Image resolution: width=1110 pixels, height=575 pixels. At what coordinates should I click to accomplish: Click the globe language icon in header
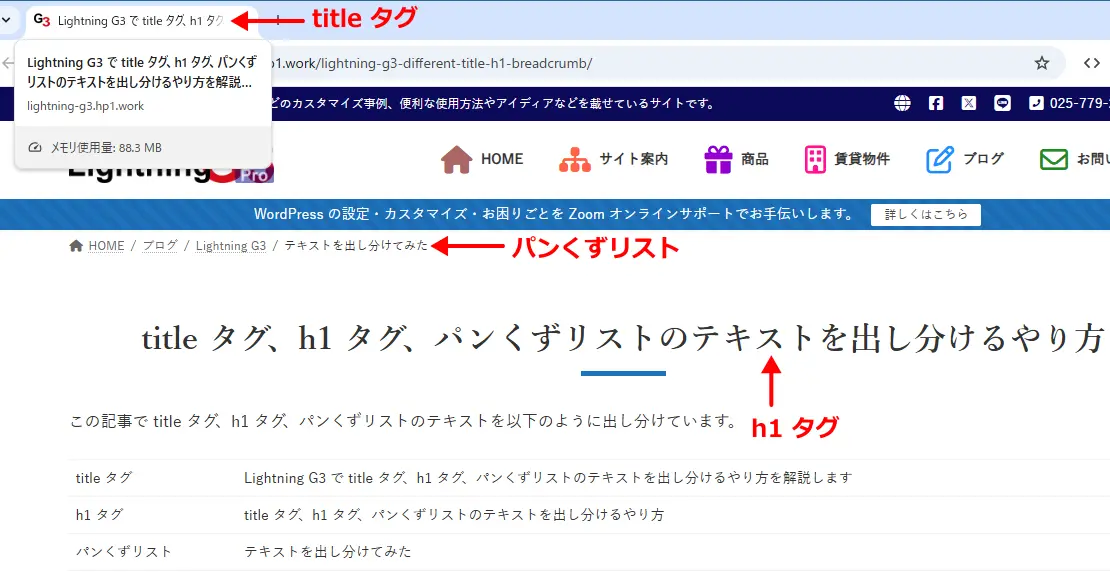pyautogui.click(x=902, y=103)
